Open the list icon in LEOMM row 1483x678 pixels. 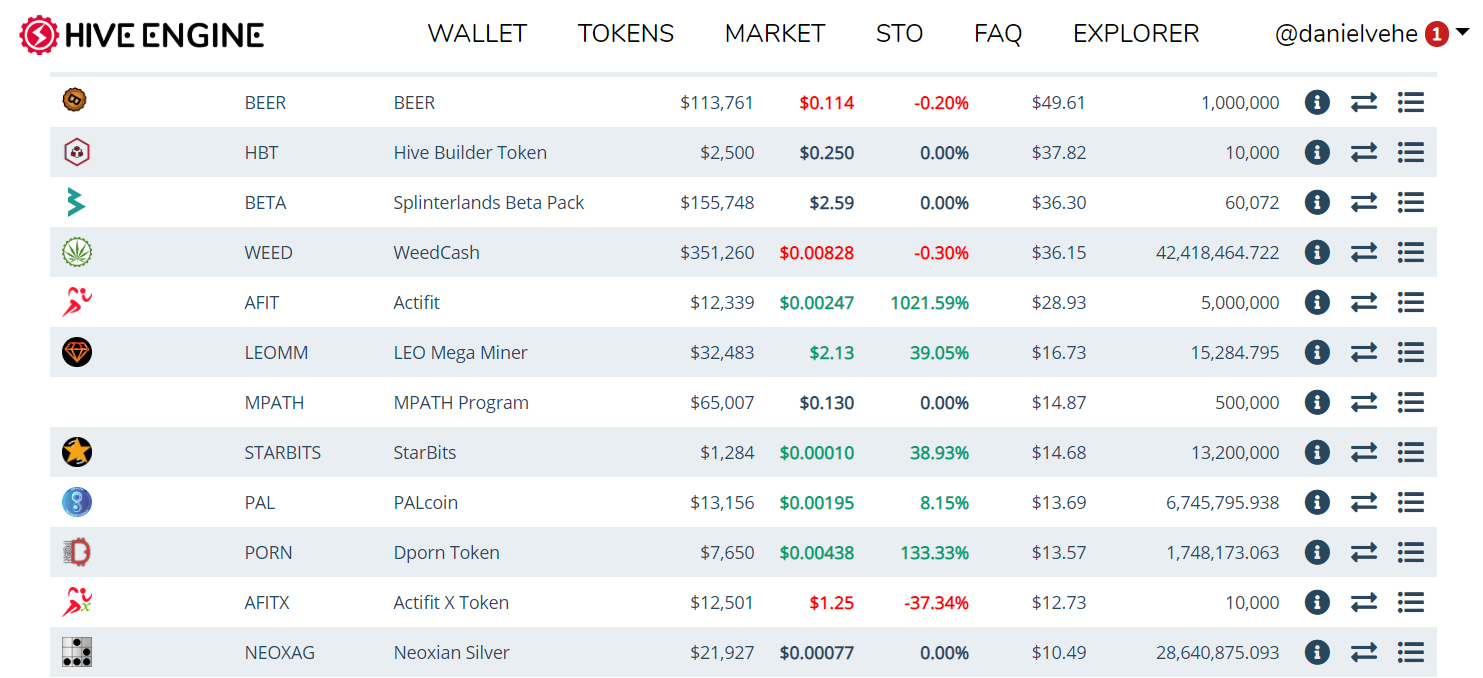[x=1411, y=352]
